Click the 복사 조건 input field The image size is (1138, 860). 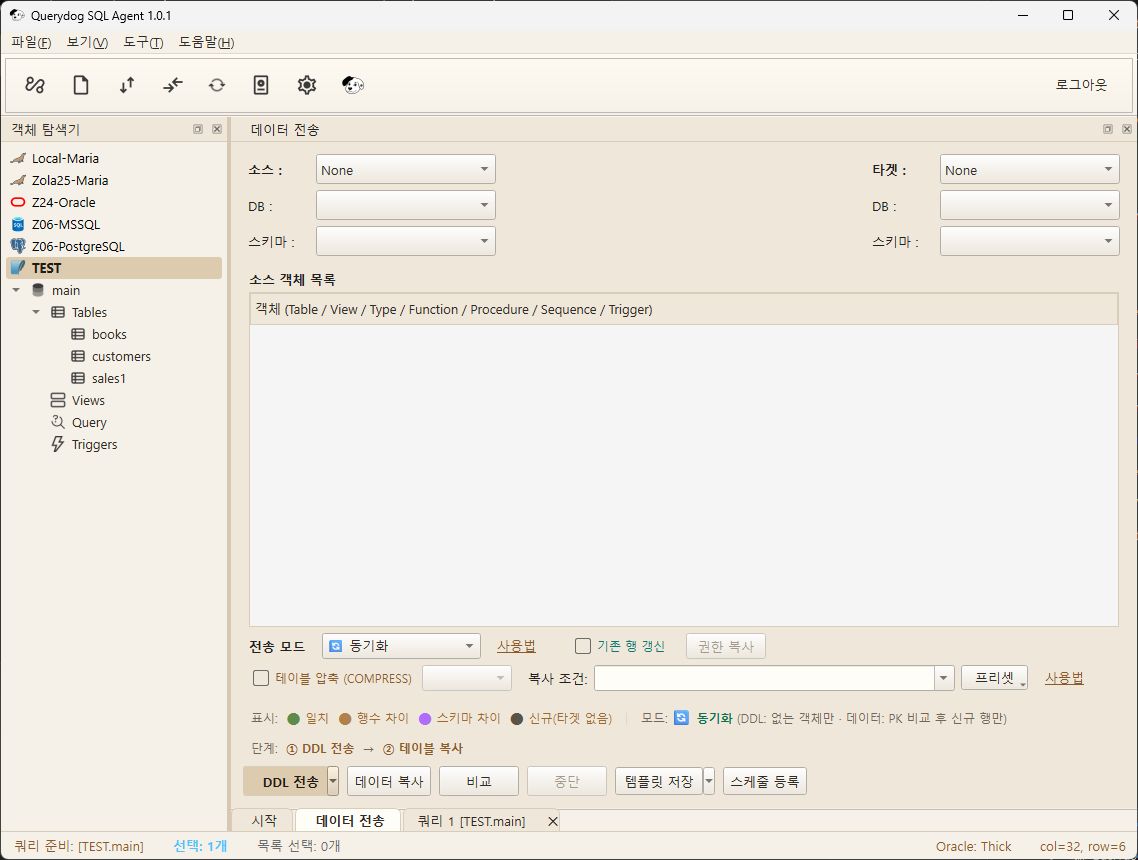pos(764,679)
